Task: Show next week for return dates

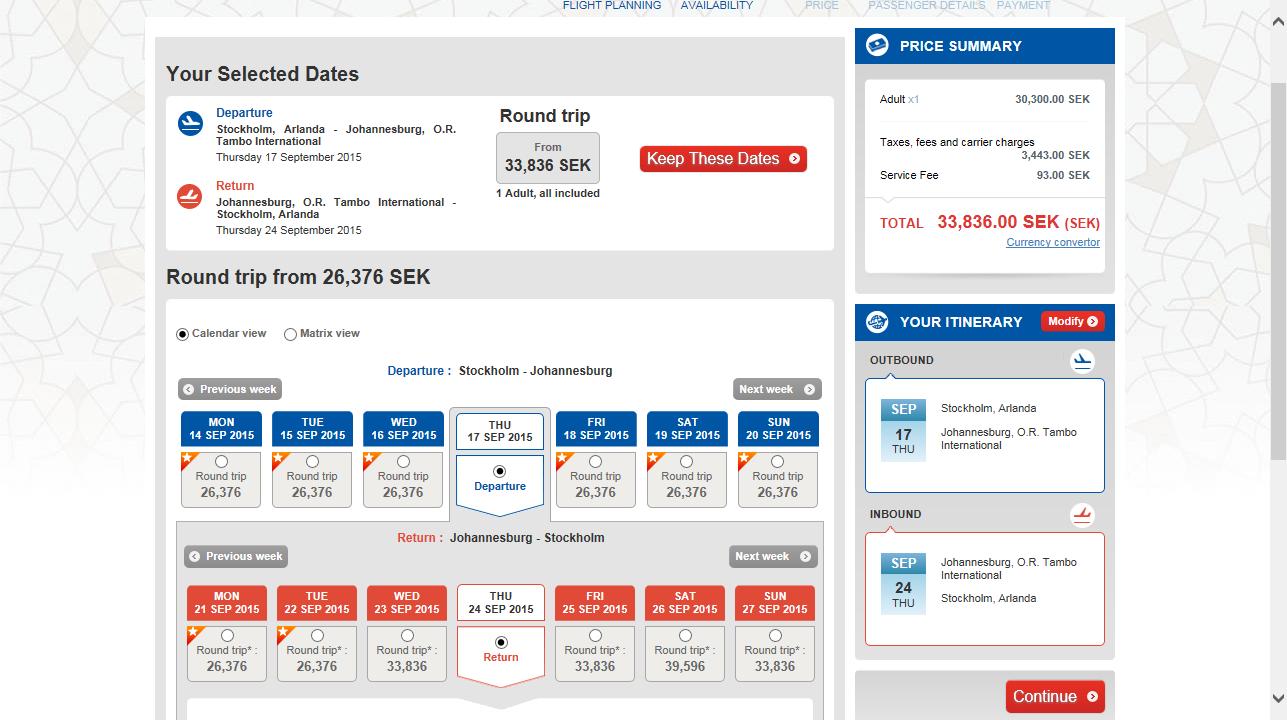Action: pos(772,557)
